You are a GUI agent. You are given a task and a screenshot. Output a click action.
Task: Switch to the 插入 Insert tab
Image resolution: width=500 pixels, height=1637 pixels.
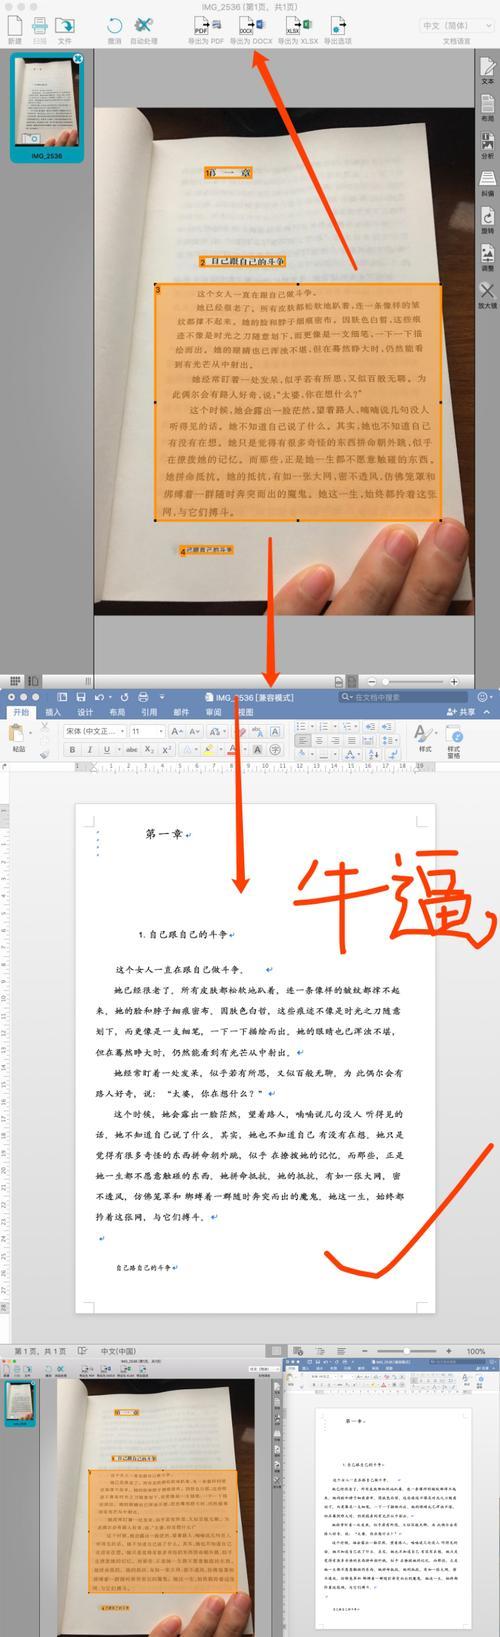(53, 712)
